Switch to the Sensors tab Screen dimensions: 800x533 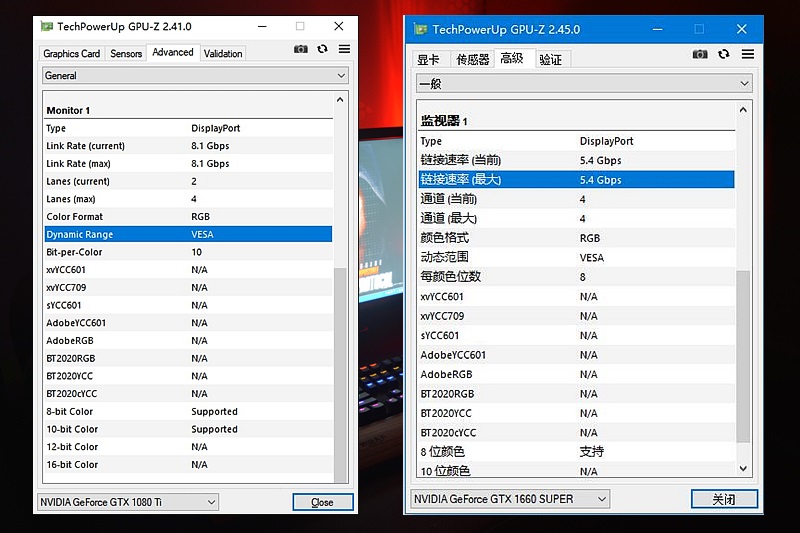126,53
